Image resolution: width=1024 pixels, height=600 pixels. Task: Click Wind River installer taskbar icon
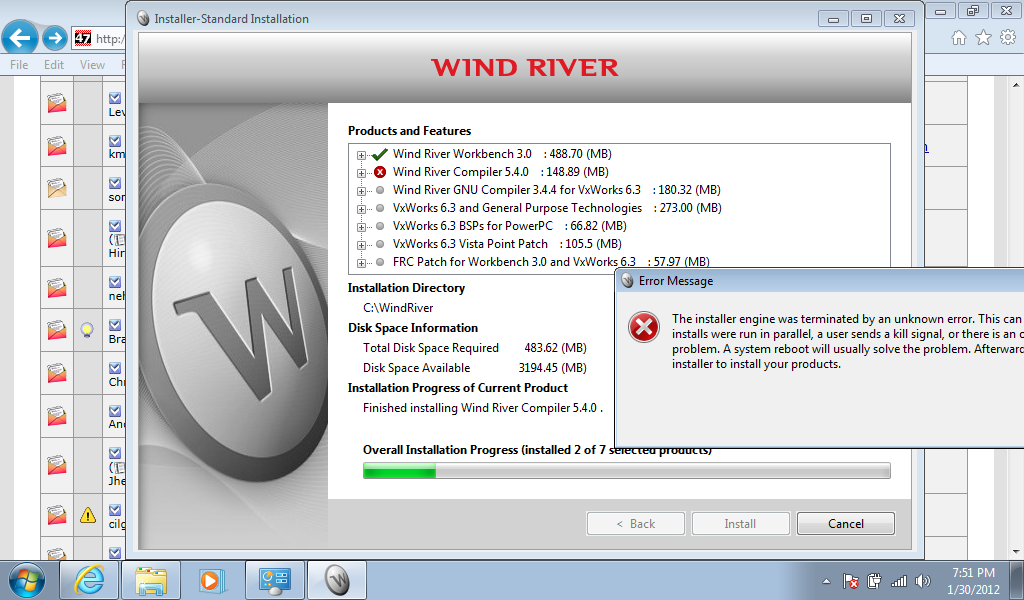pos(337,580)
